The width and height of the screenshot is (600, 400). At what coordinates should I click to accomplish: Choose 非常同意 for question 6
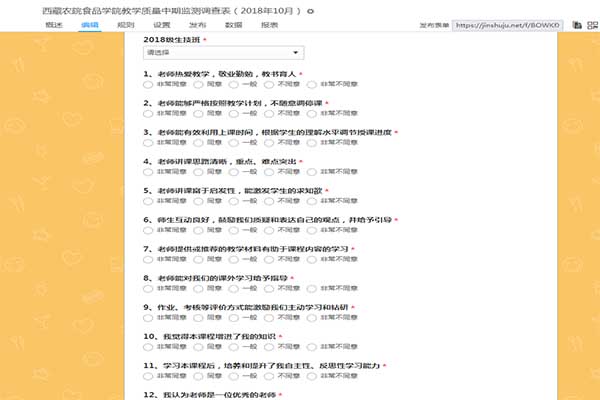click(149, 230)
